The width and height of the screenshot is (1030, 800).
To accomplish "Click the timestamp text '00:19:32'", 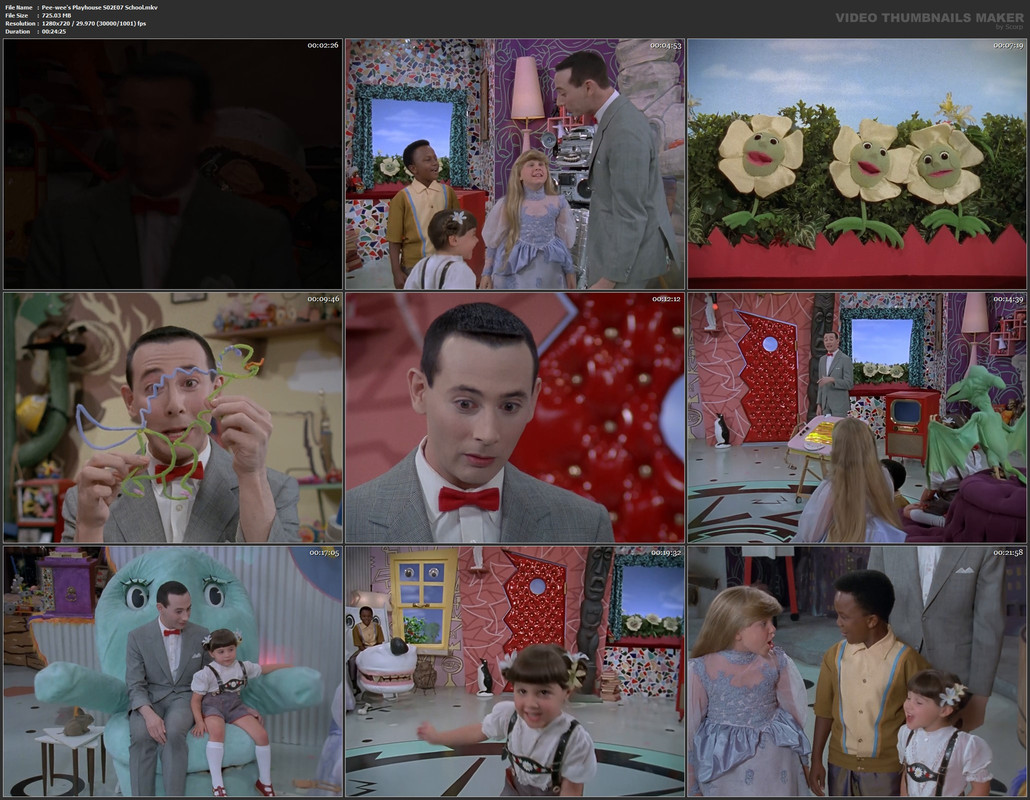I will click(x=665, y=552).
